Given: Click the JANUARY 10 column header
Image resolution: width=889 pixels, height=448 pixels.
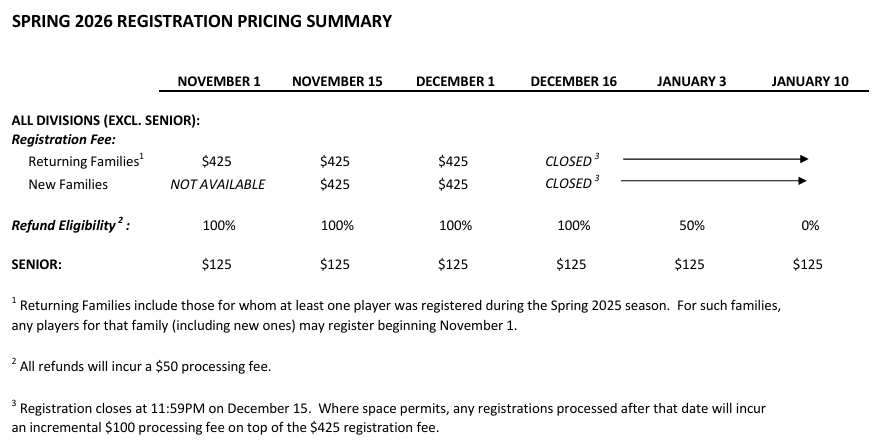Looking at the screenshot, I should pyautogui.click(x=810, y=82).
